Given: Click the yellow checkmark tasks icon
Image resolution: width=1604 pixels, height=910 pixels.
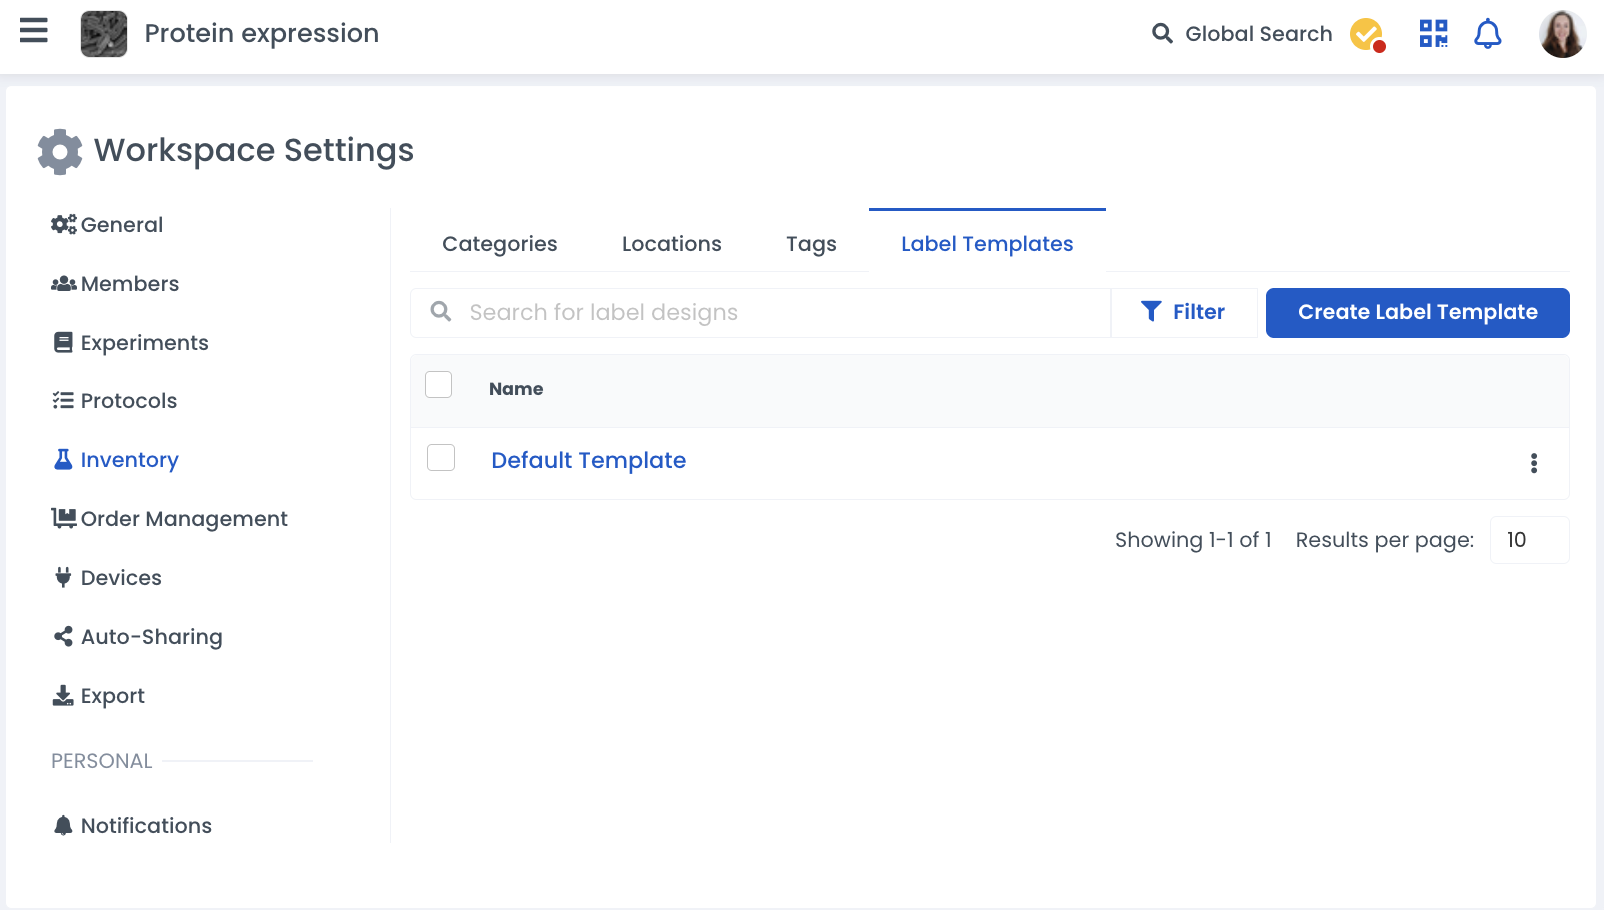Looking at the screenshot, I should coord(1366,34).
